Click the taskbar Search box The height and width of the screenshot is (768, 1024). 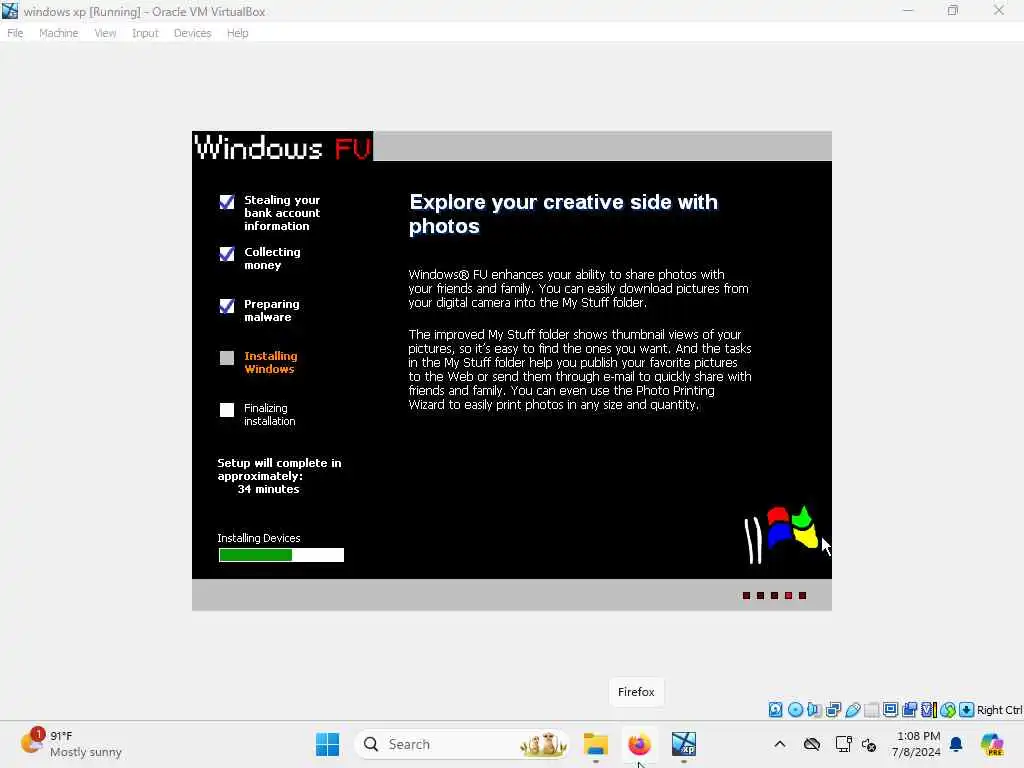(461, 744)
